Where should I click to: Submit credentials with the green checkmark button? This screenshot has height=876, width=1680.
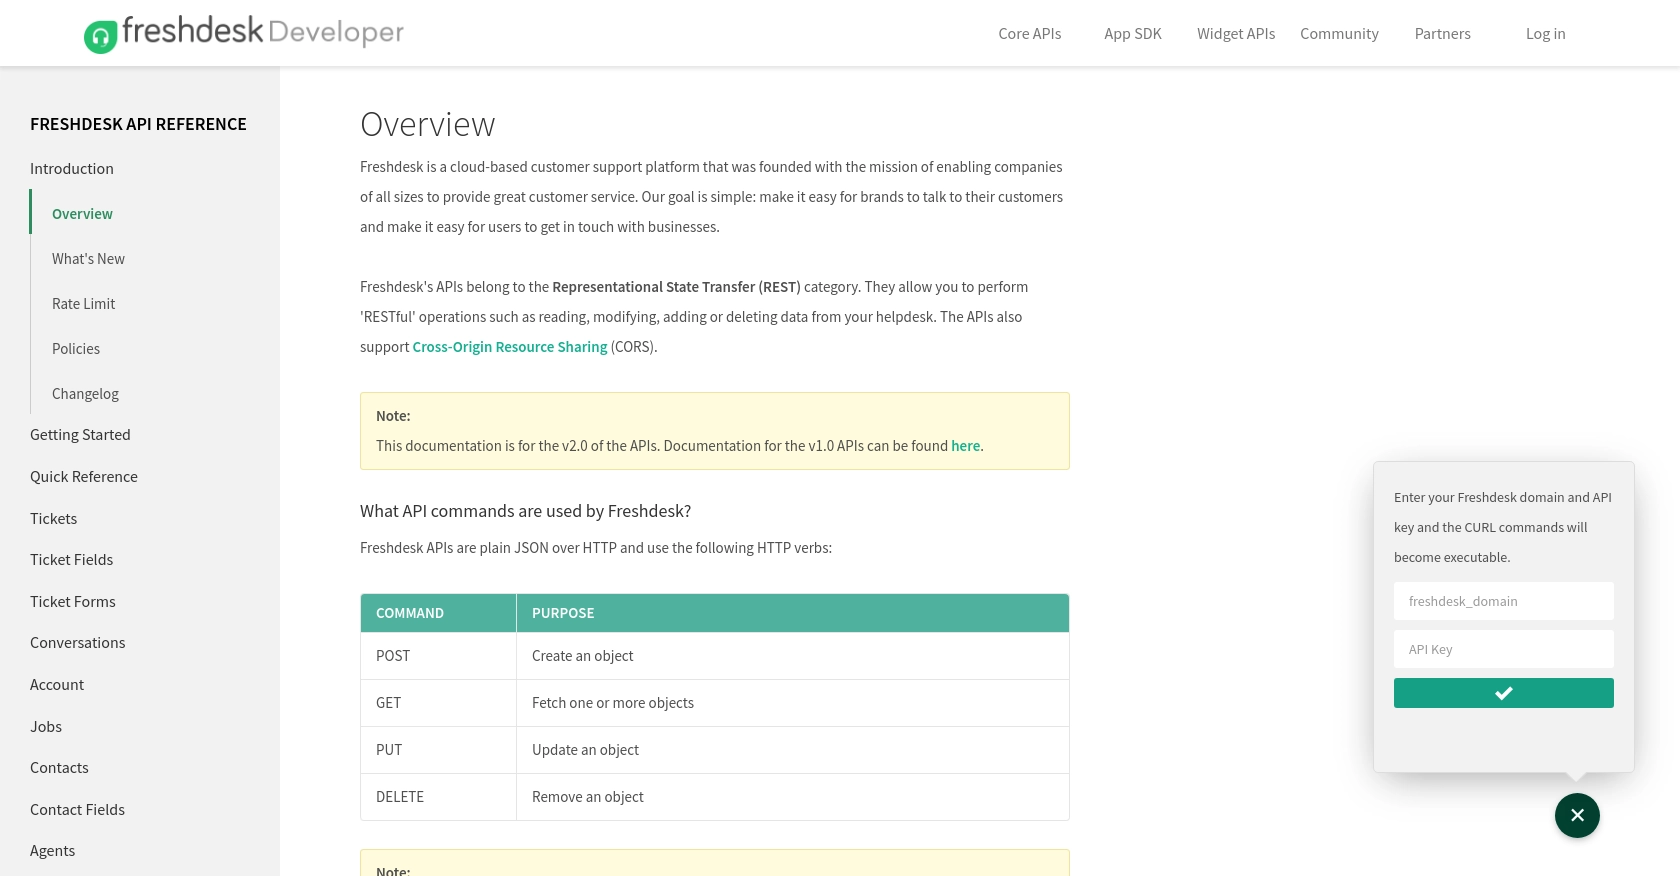[x=1503, y=693]
